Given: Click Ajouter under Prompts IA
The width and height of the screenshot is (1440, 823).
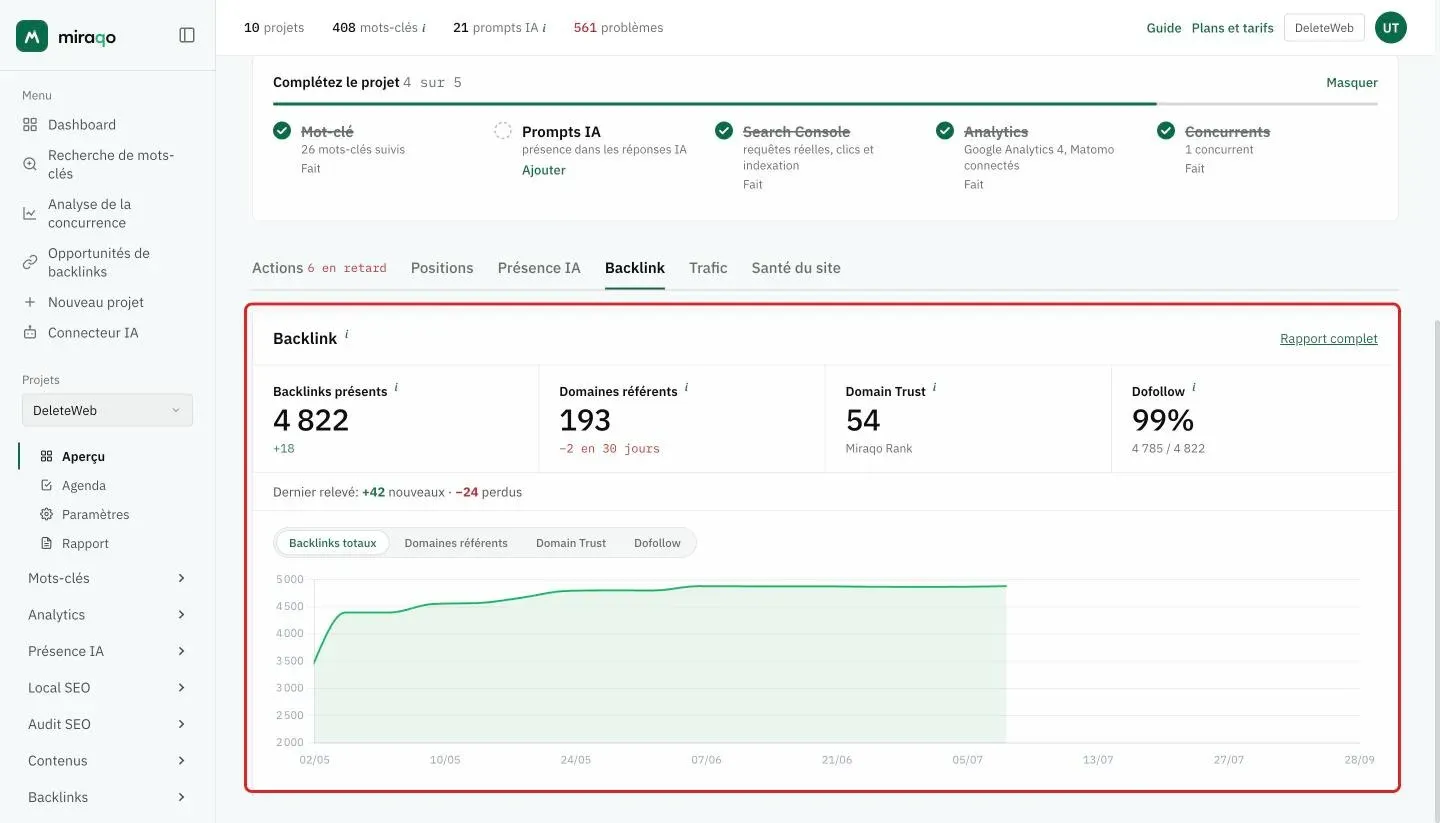Looking at the screenshot, I should (x=544, y=170).
